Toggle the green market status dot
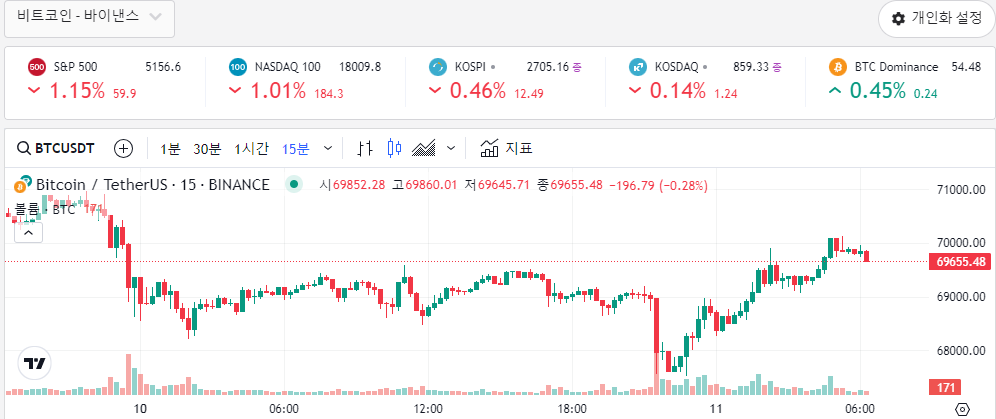Image resolution: width=996 pixels, height=419 pixels. [293, 184]
